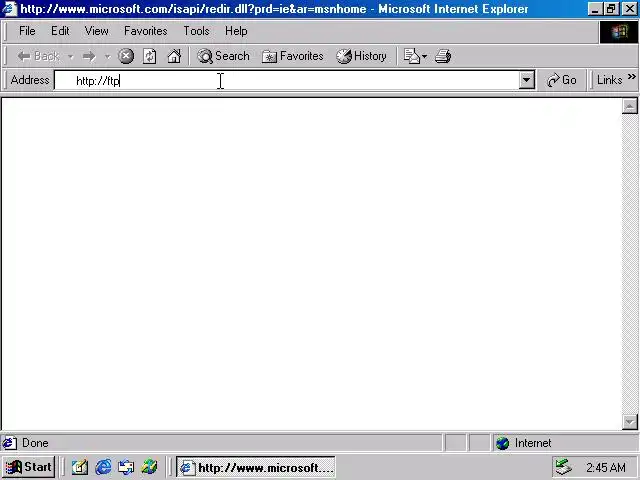Click inside the Address bar field

click(287, 80)
